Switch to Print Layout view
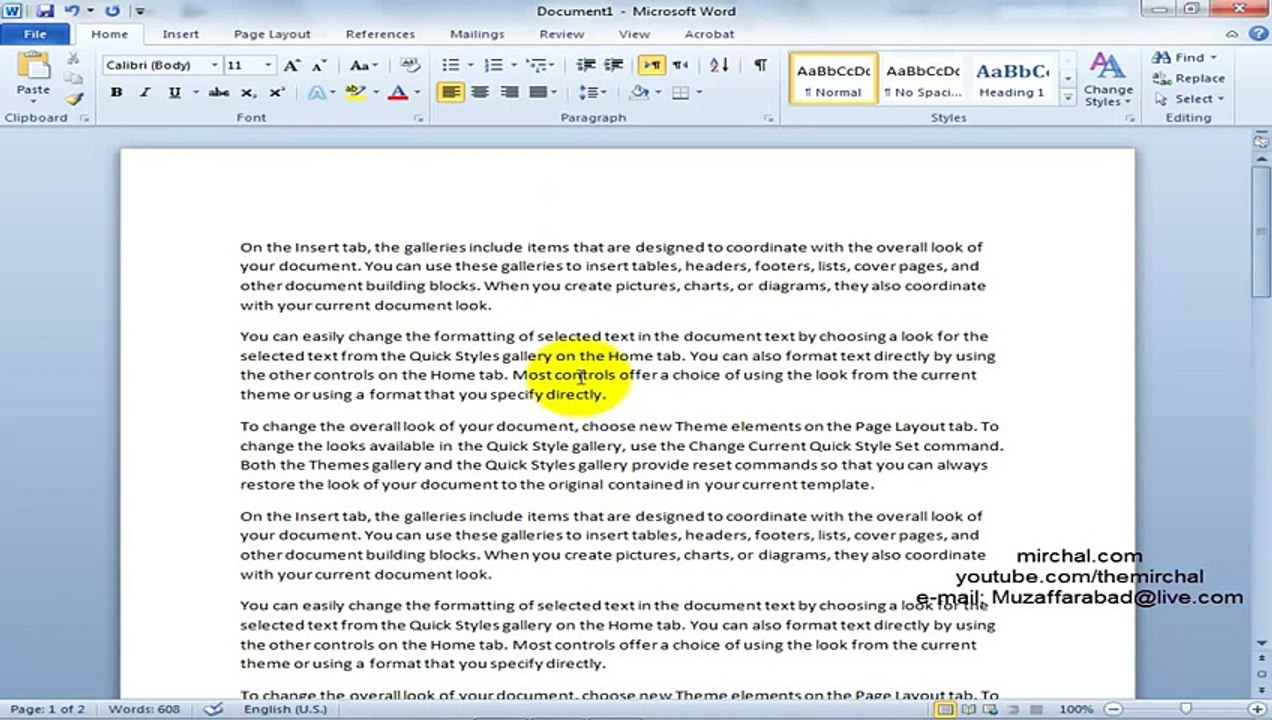 pyautogui.click(x=945, y=709)
